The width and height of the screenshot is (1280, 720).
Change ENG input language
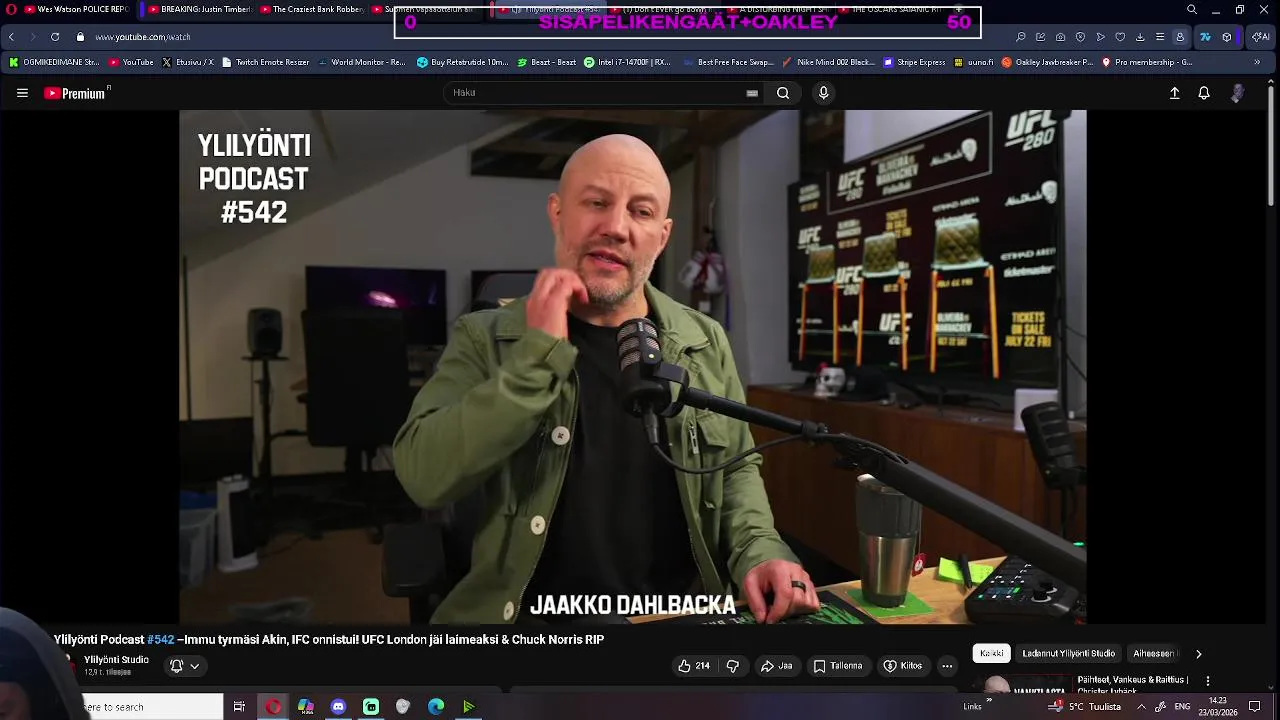point(1182,707)
